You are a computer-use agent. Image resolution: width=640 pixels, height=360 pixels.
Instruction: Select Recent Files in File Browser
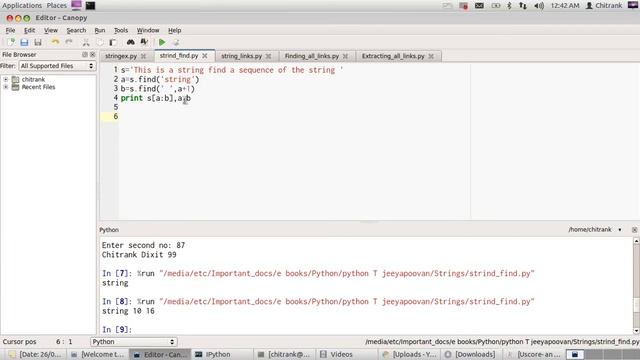point(38,87)
